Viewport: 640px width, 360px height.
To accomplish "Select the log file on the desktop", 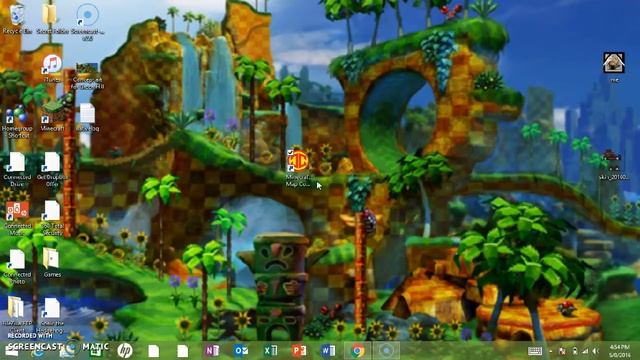I will click(x=87, y=118).
